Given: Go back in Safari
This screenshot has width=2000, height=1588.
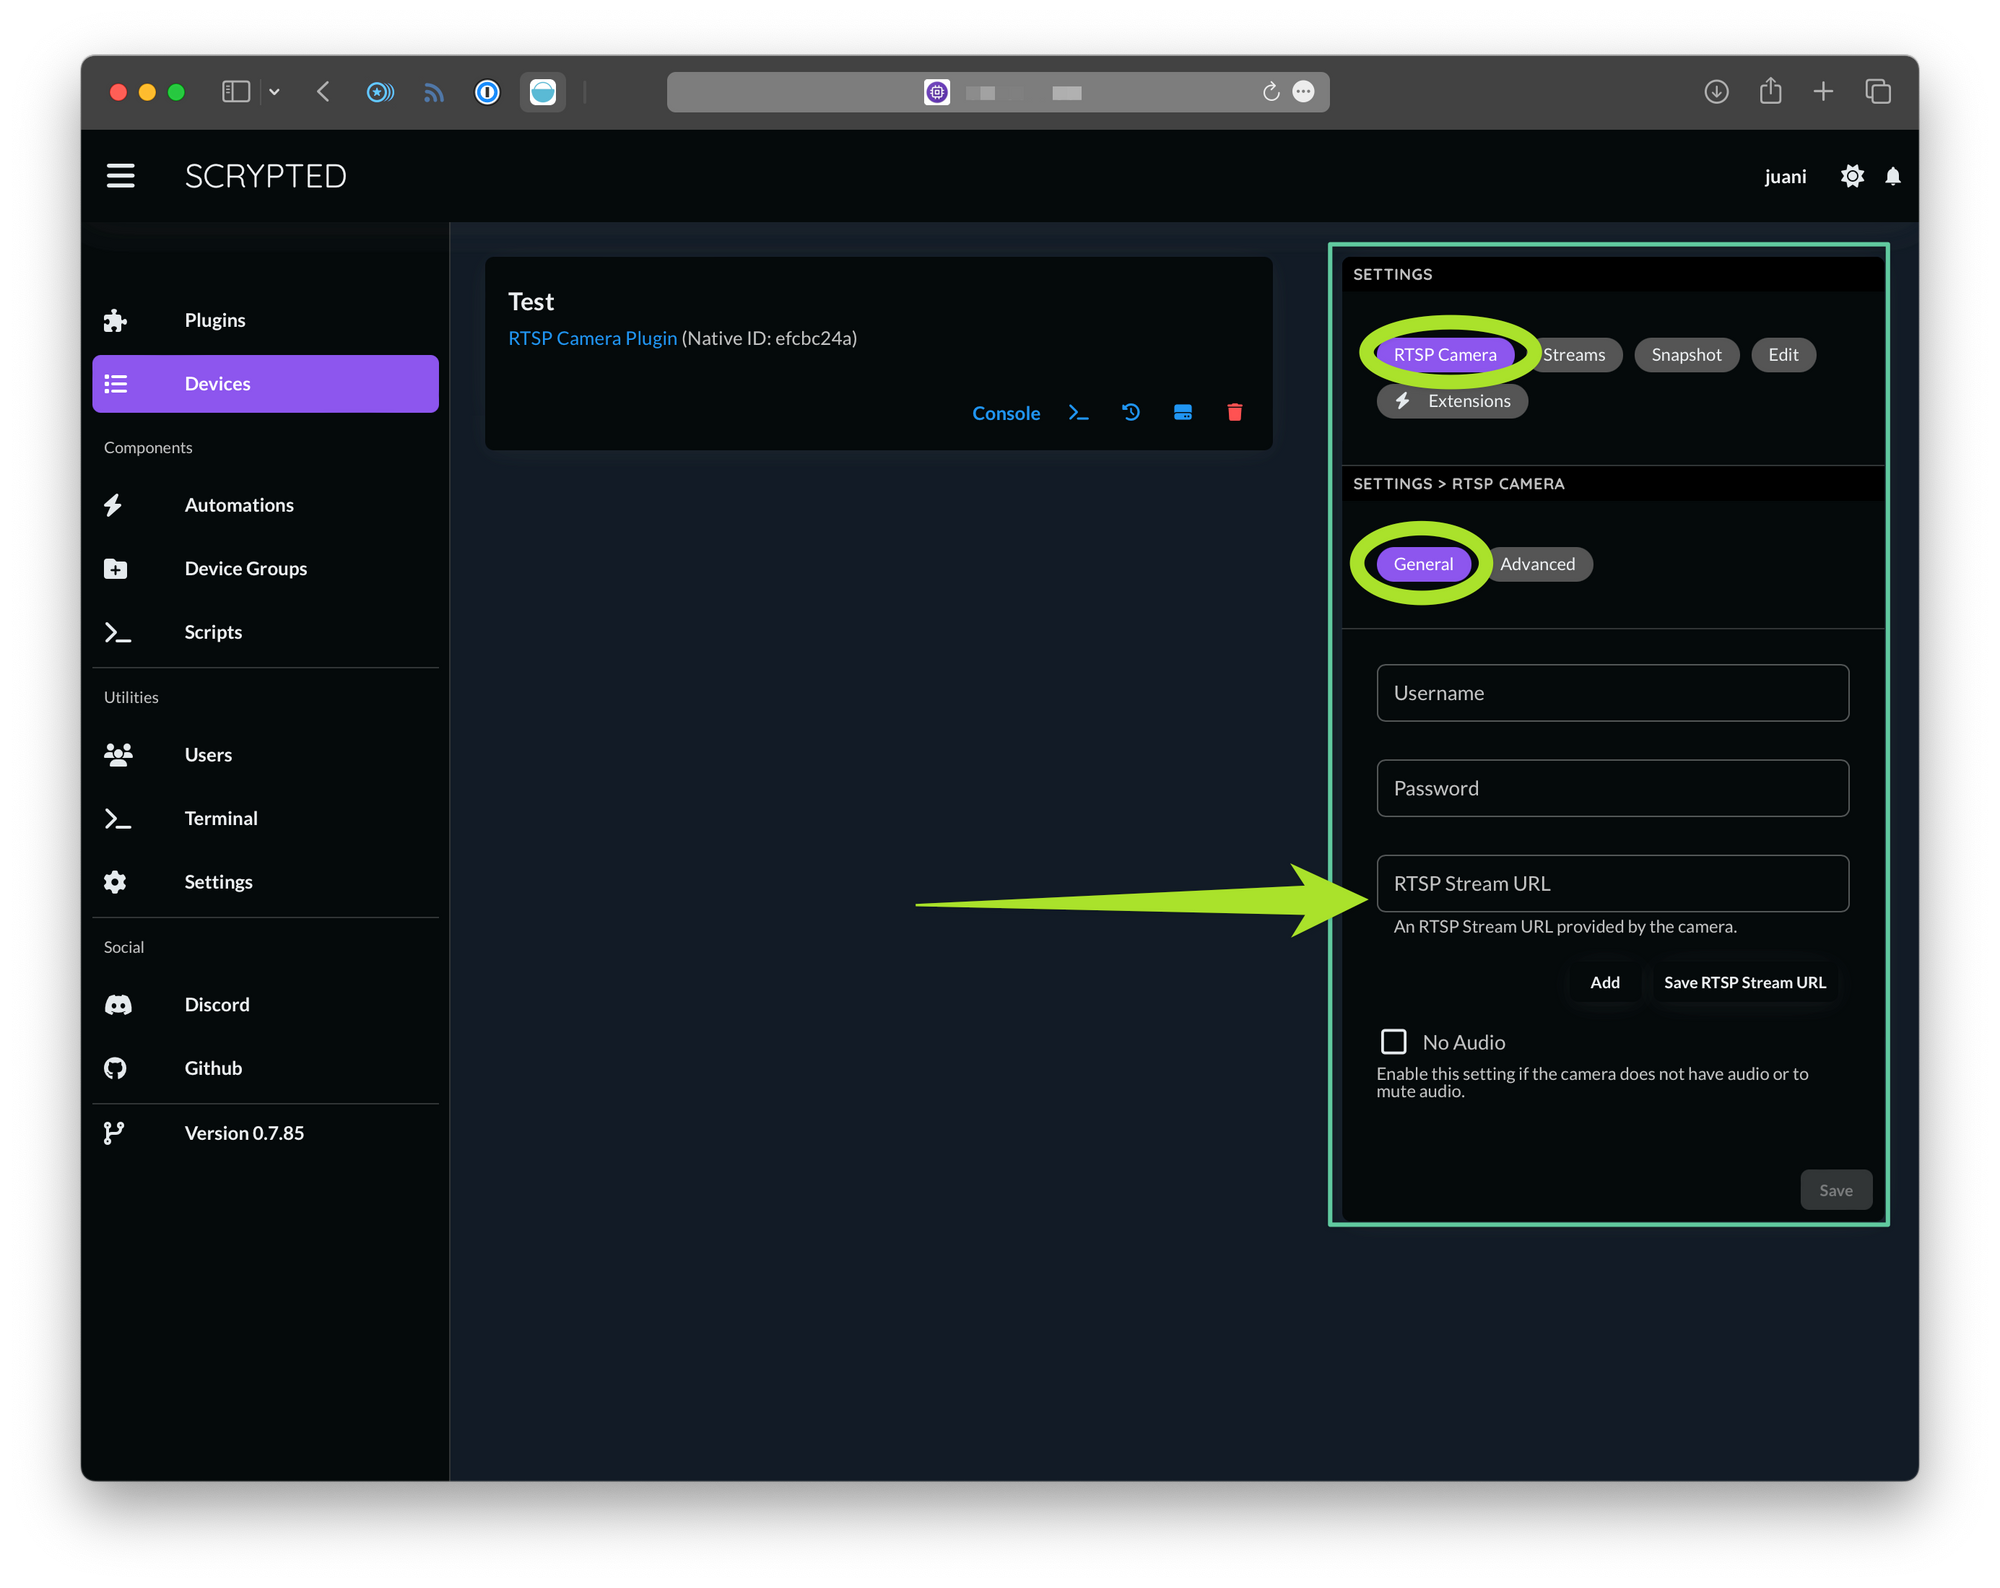Looking at the screenshot, I should pyautogui.click(x=323, y=92).
